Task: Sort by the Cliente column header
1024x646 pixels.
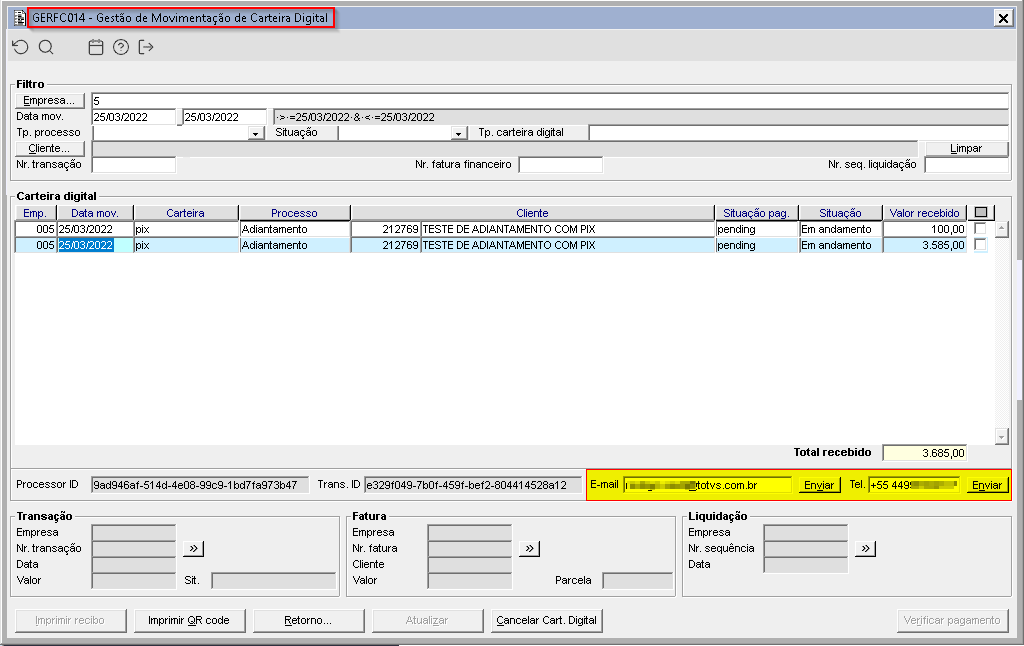Action: [532, 213]
